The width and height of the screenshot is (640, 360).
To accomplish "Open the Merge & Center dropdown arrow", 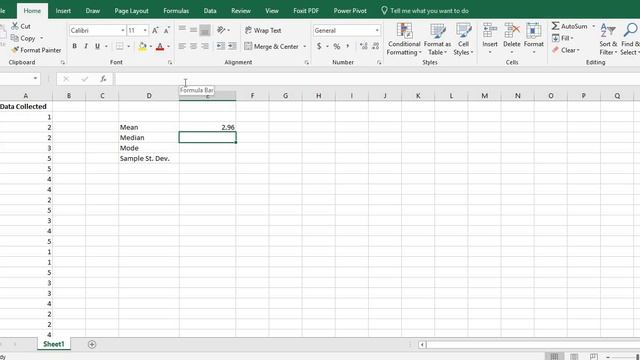I will [x=304, y=47].
